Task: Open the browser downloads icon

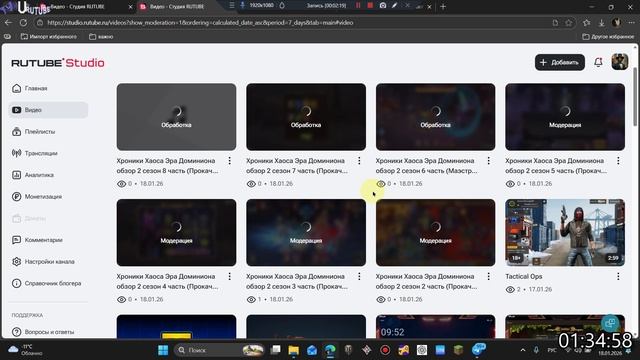Action: click(601, 23)
